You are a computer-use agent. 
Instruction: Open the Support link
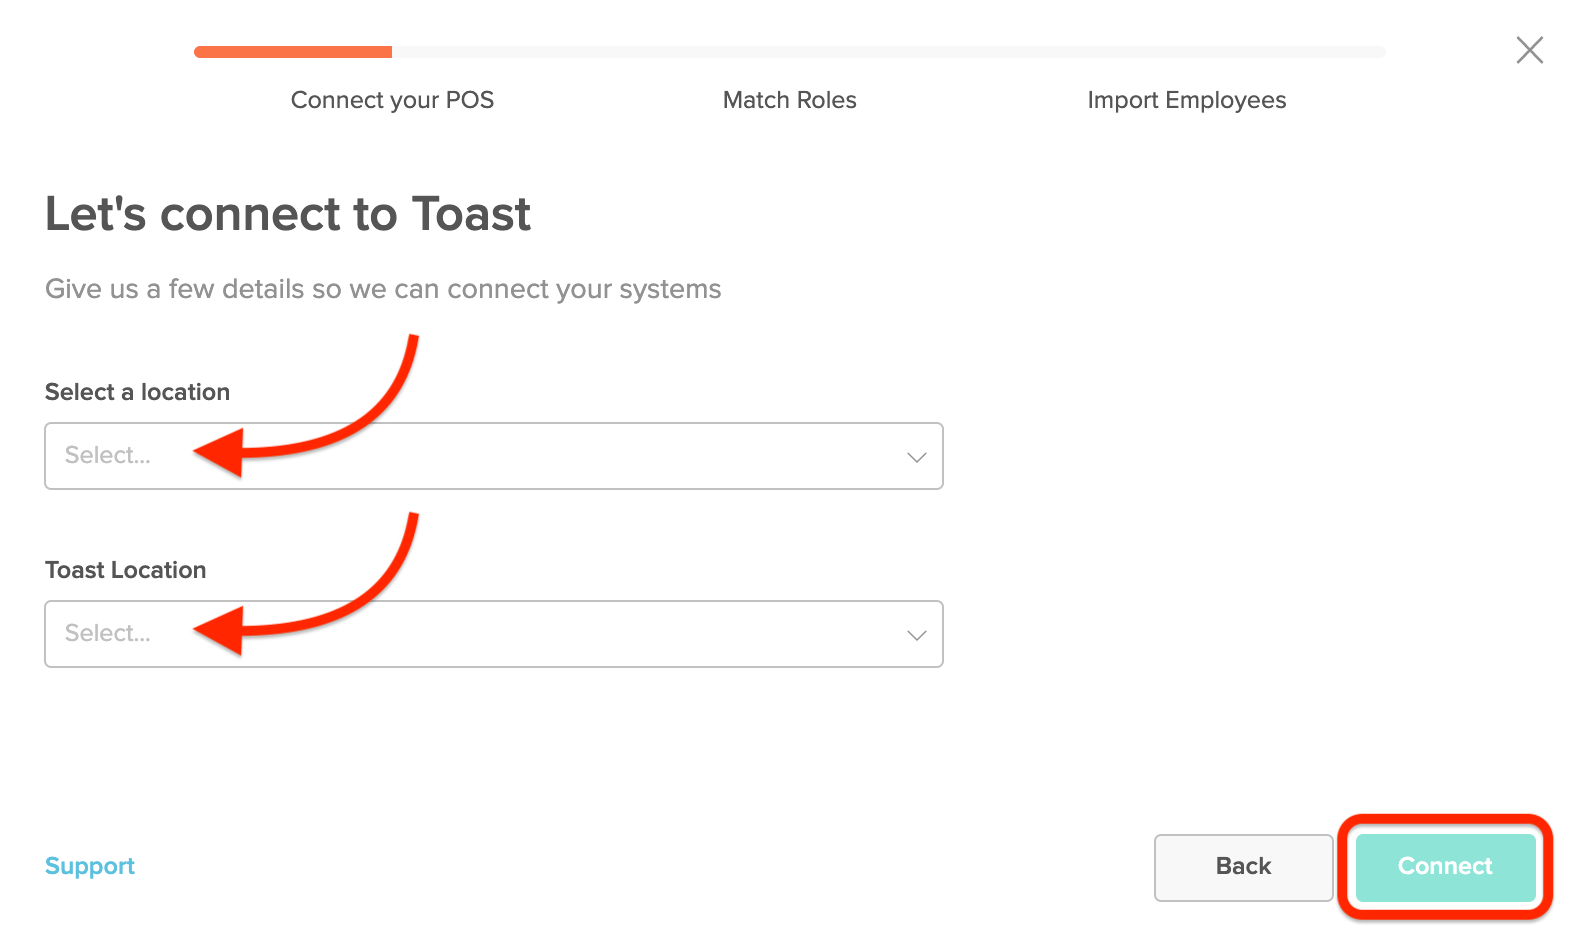tap(89, 865)
